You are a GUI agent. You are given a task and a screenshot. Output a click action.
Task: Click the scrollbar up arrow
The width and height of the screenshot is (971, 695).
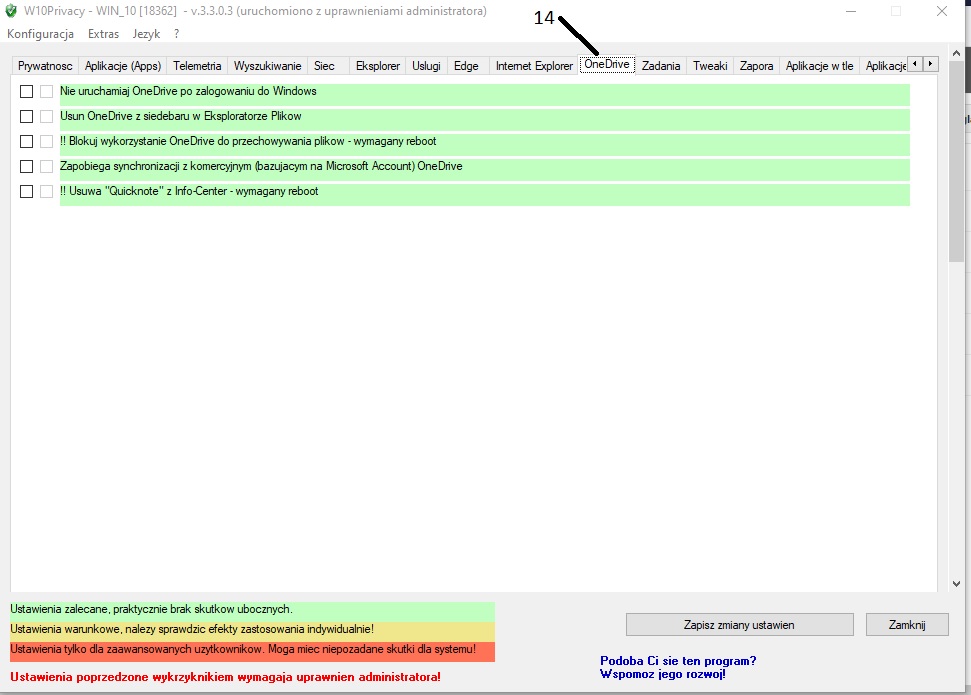(x=956, y=53)
